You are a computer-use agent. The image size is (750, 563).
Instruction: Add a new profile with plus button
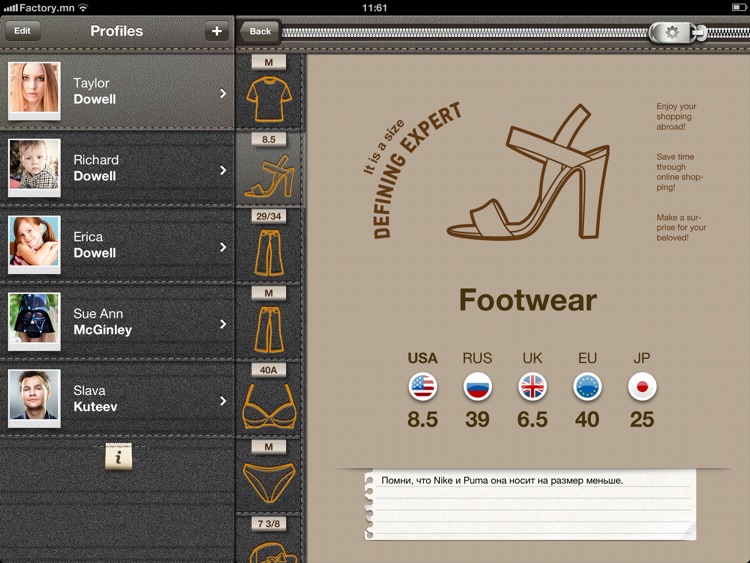click(217, 31)
